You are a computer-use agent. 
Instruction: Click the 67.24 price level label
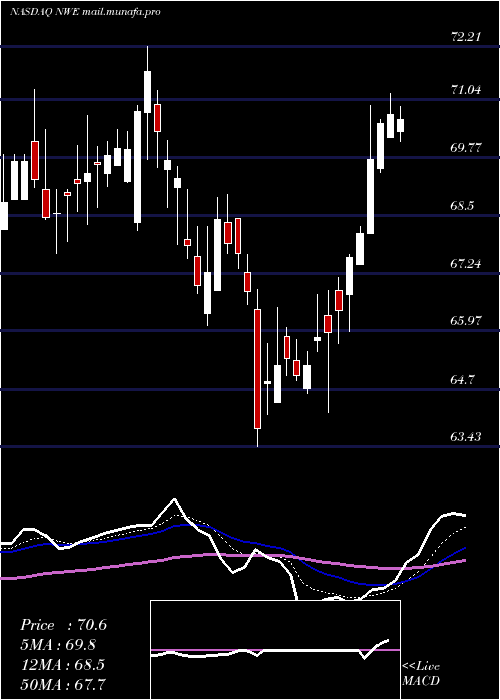pos(466,263)
